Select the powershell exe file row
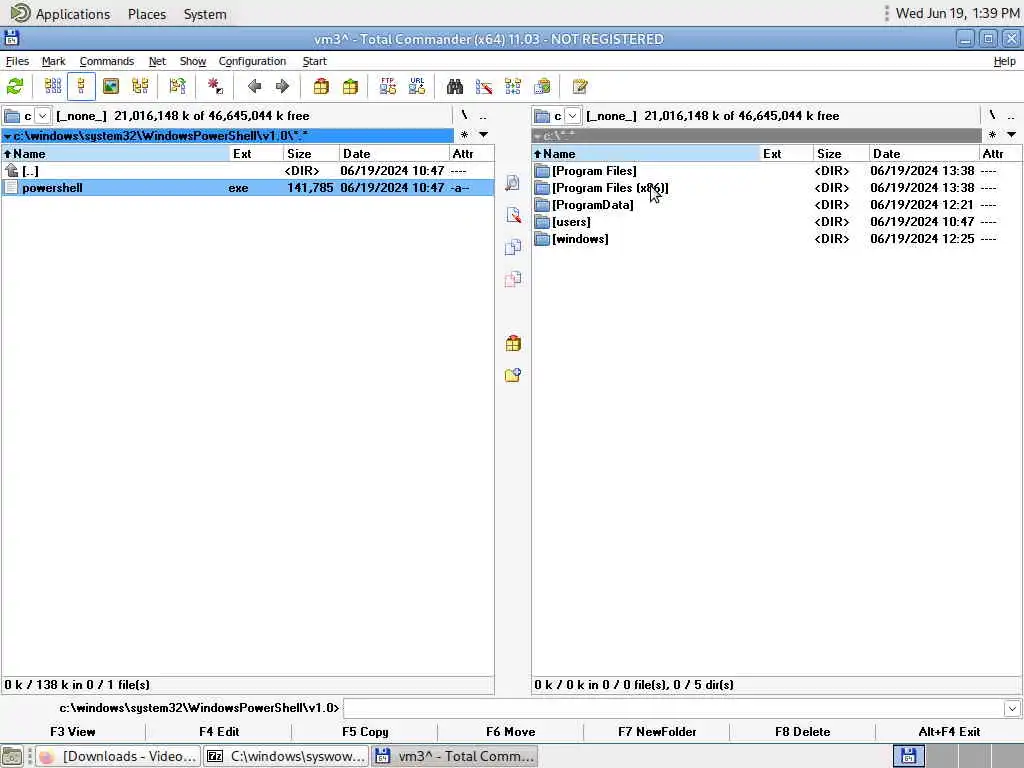1024x768 pixels. 248,188
